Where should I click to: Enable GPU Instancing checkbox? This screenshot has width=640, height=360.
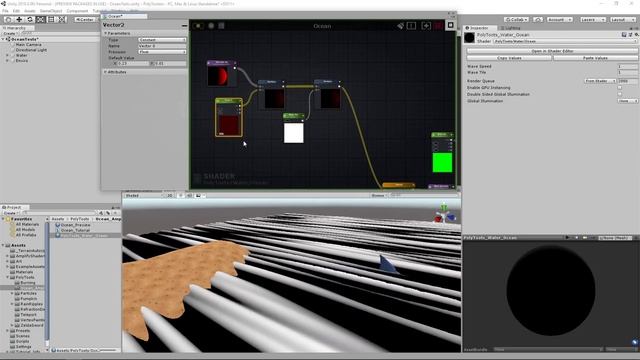tap(620, 88)
